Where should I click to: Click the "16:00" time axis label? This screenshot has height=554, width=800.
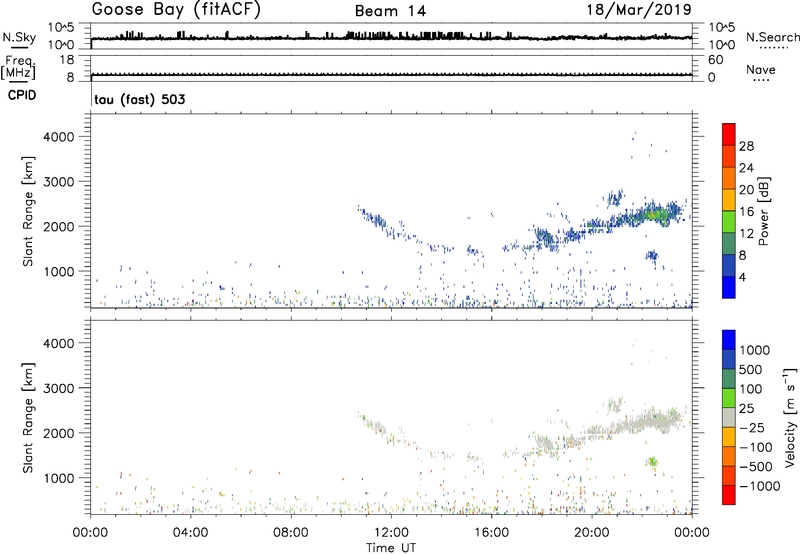[491, 533]
